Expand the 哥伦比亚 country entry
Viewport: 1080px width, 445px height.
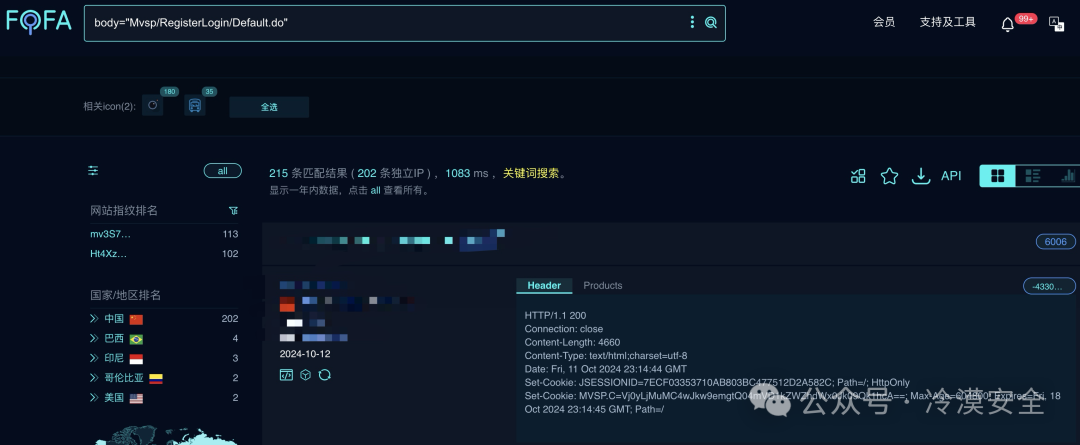click(x=94, y=378)
